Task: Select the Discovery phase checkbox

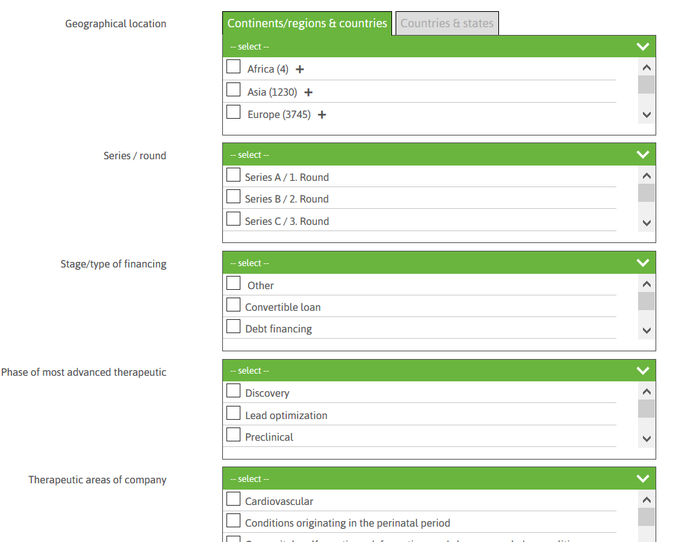Action: [x=233, y=391]
